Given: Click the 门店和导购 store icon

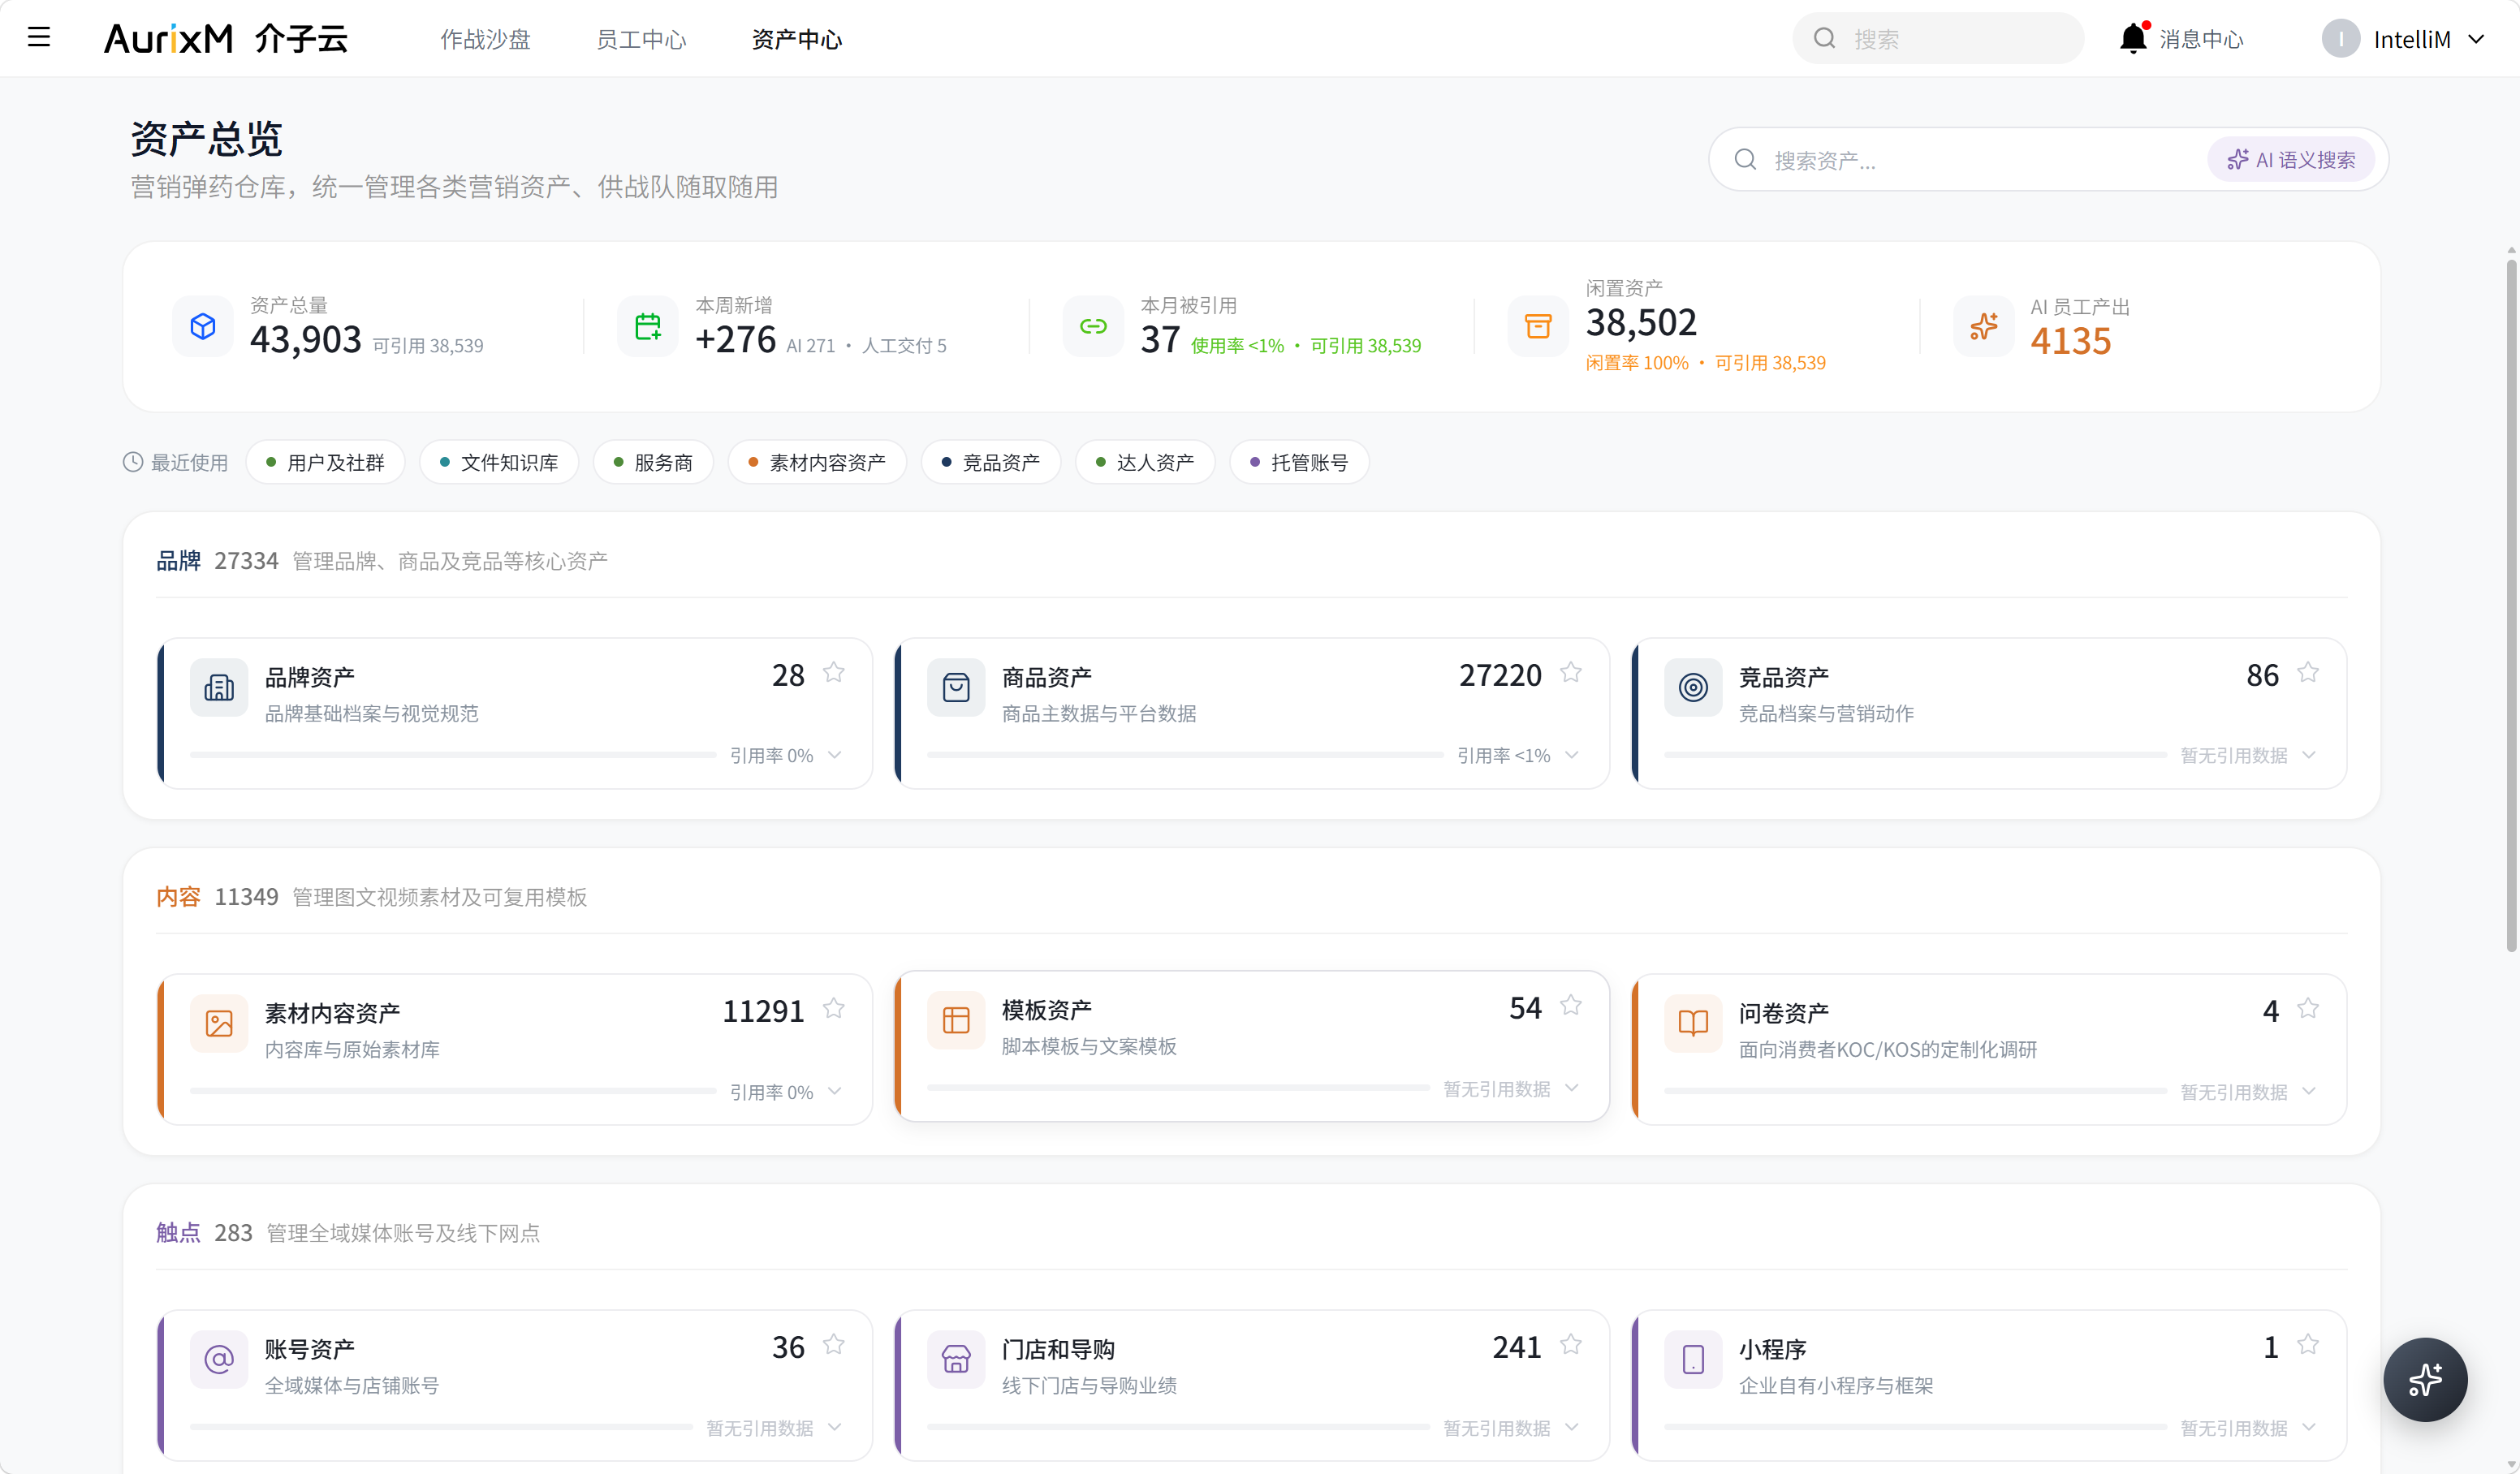Looking at the screenshot, I should (956, 1359).
